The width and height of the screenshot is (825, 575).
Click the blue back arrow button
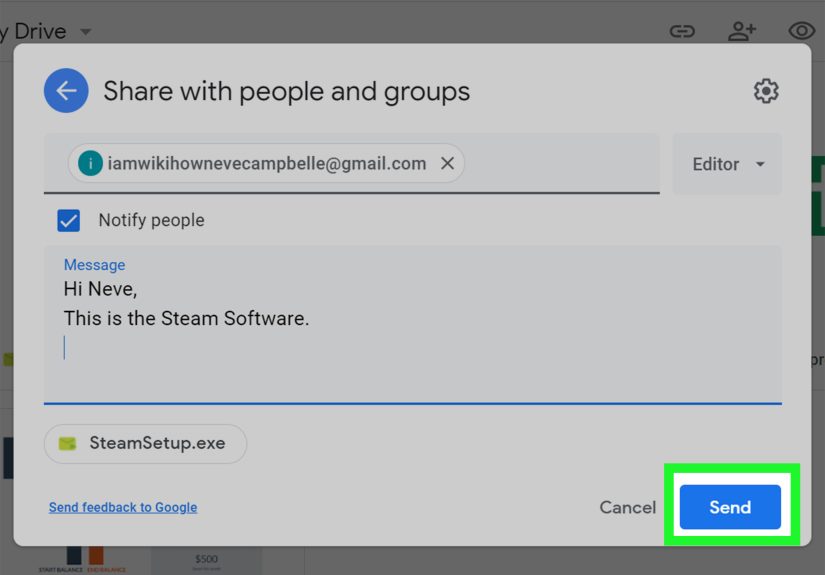point(66,90)
